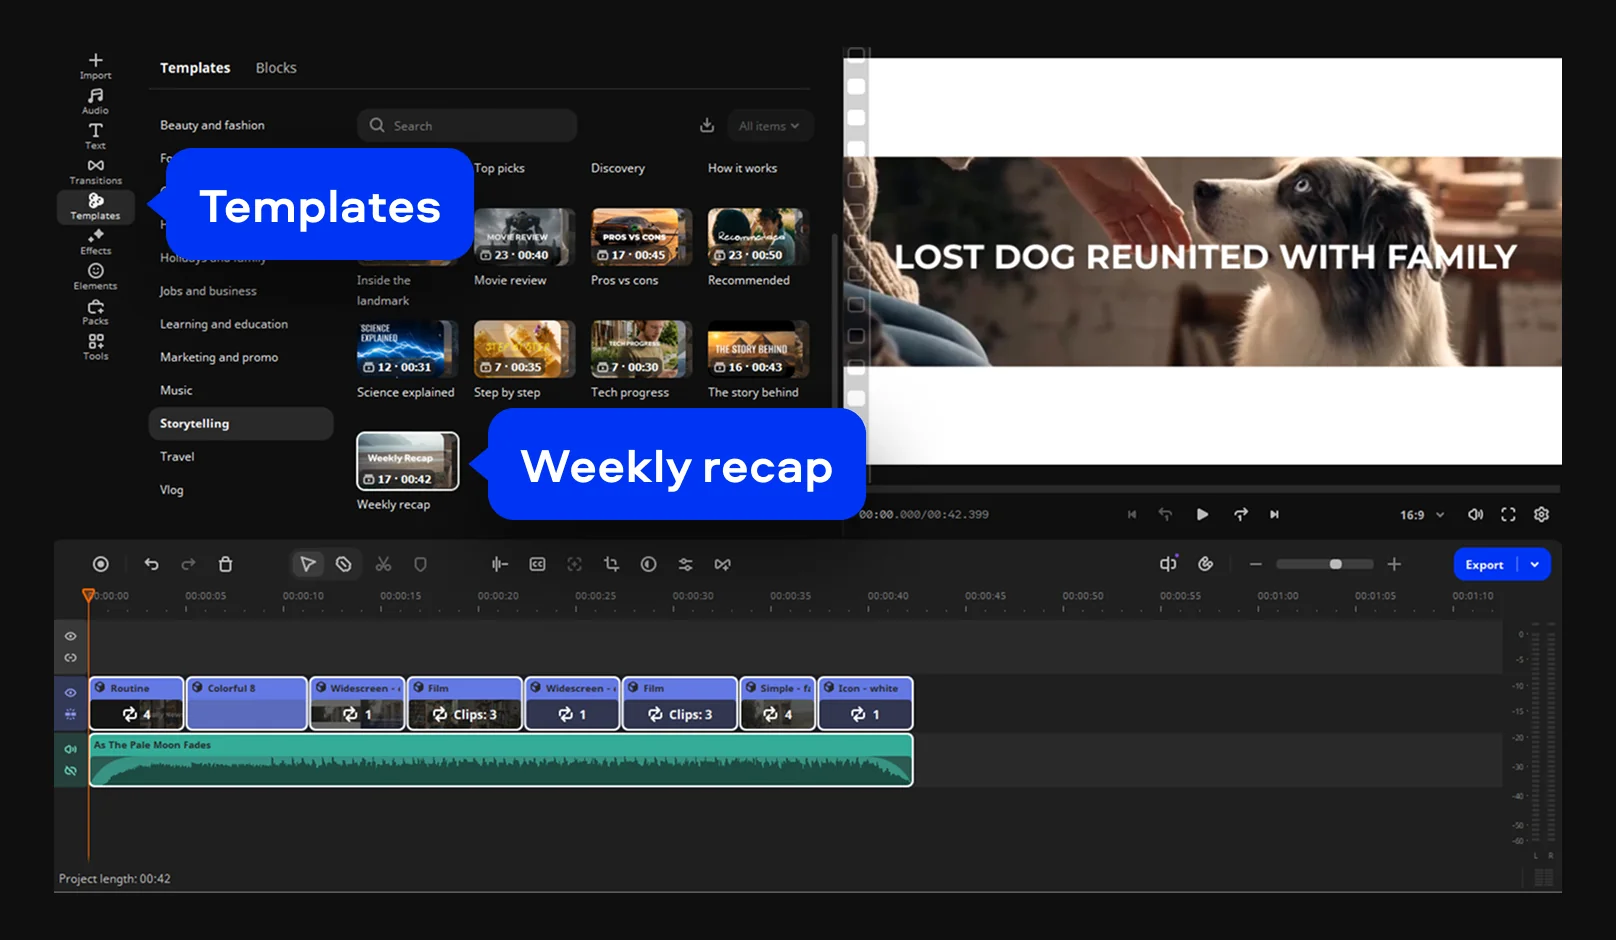Undo the last action in the timeline toolbar
Viewport: 1616px width, 940px height.
(x=151, y=564)
